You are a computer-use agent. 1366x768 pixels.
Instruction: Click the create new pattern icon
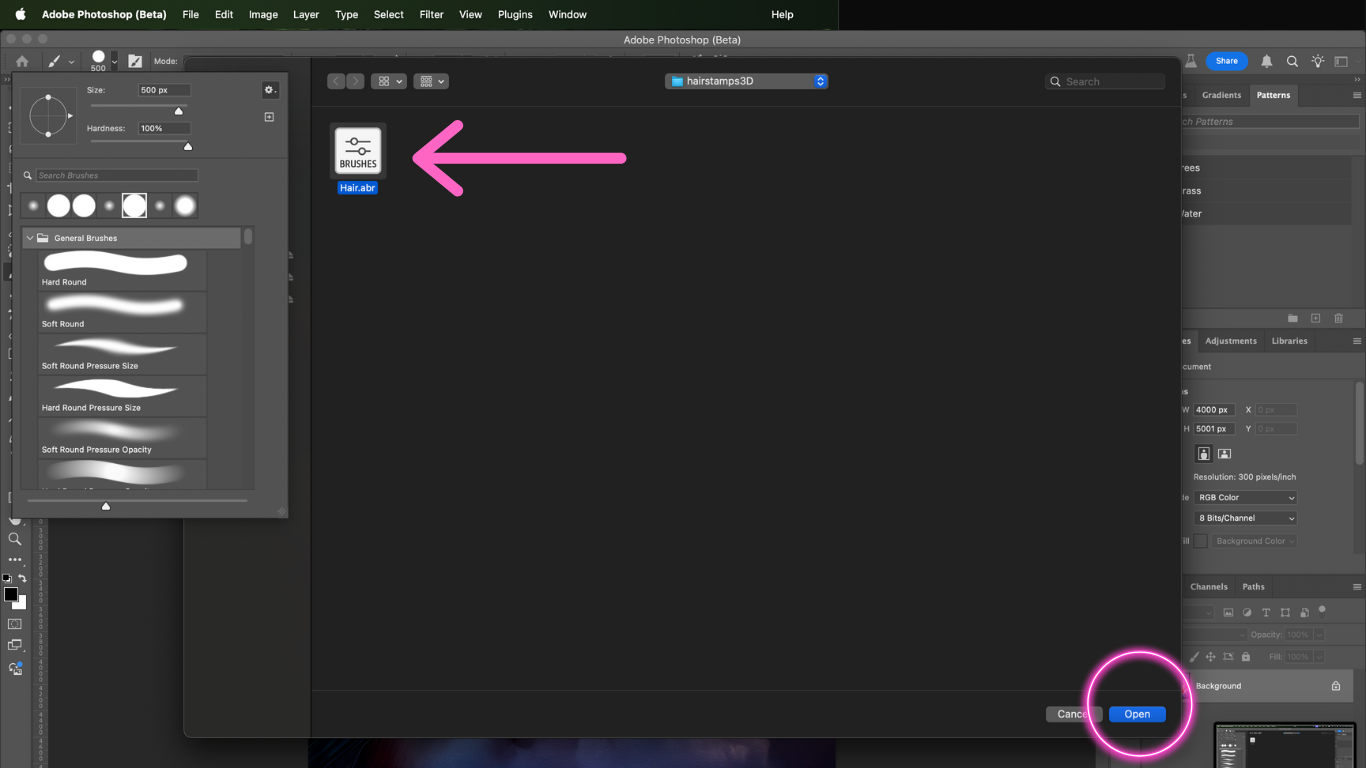pos(1316,318)
